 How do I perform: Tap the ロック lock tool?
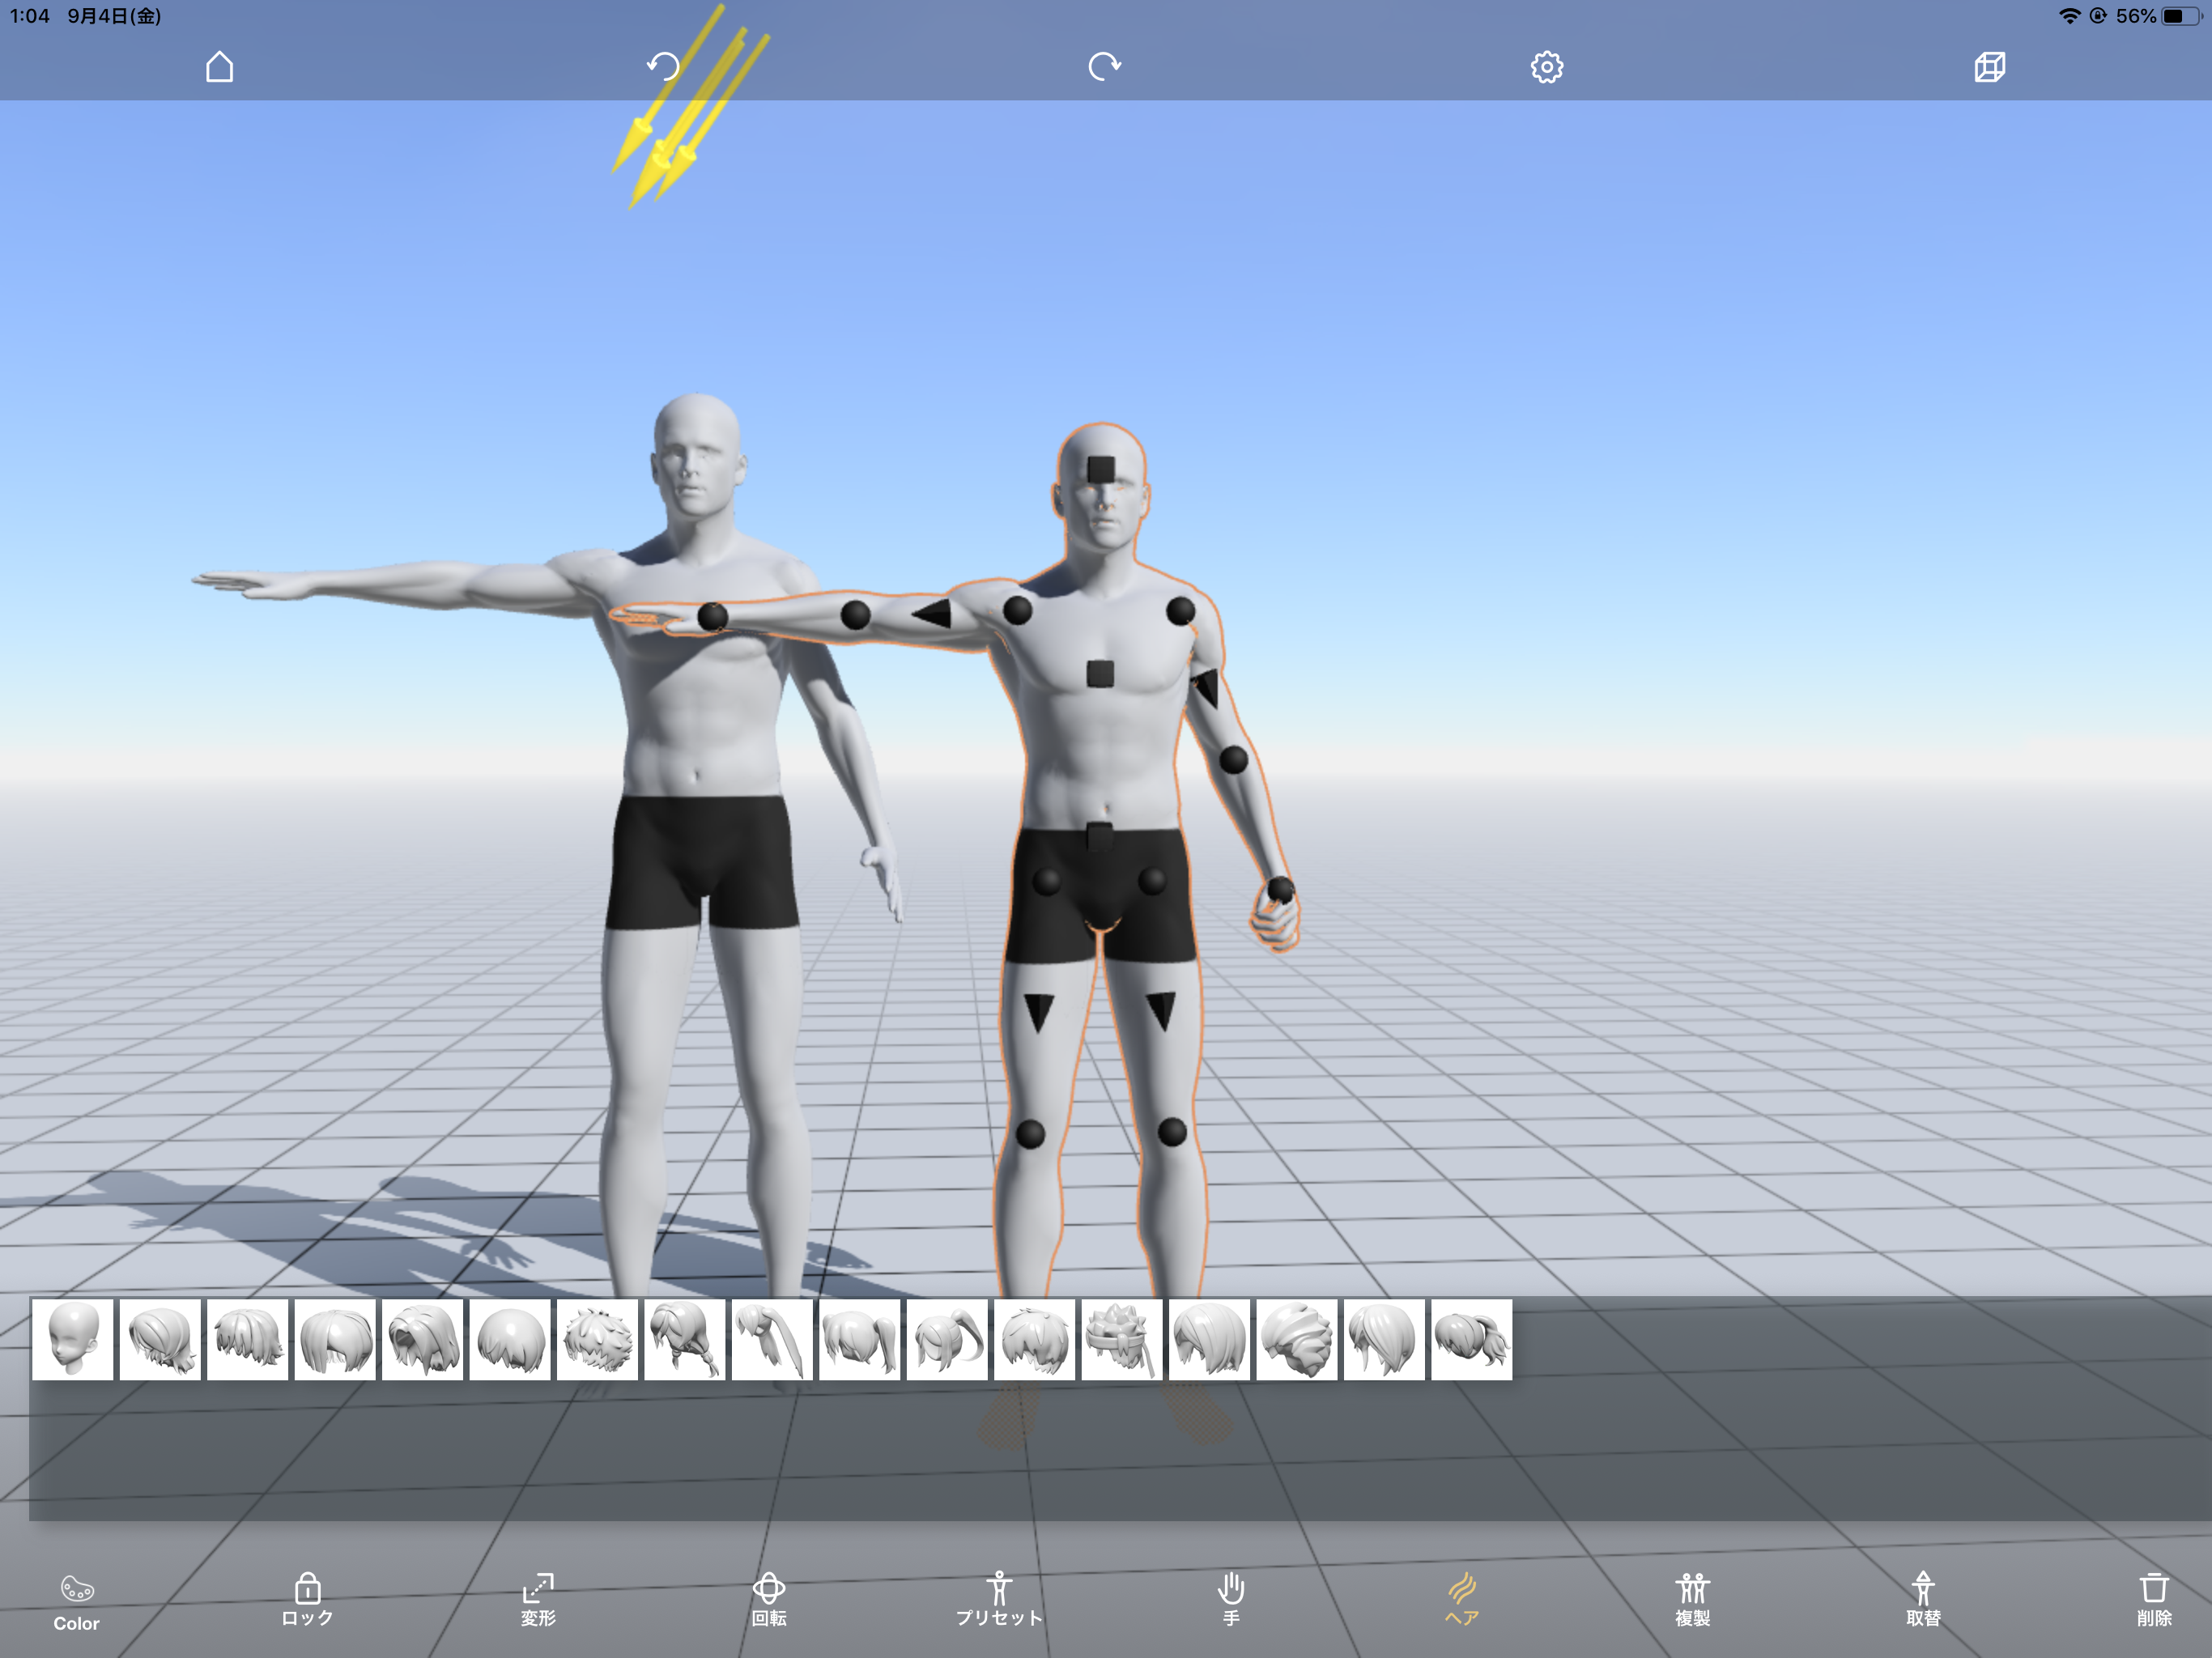(307, 1600)
